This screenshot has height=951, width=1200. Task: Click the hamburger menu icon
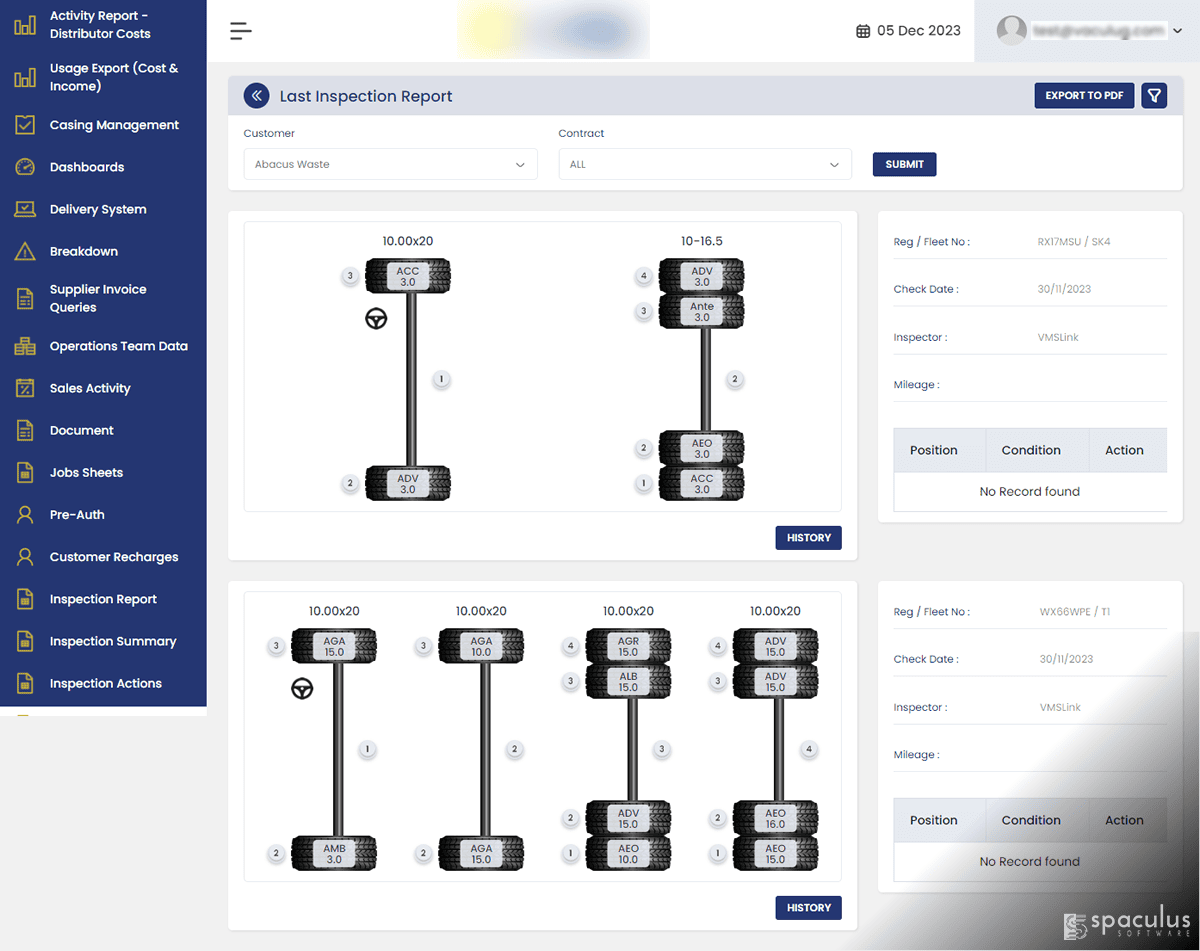tap(241, 31)
